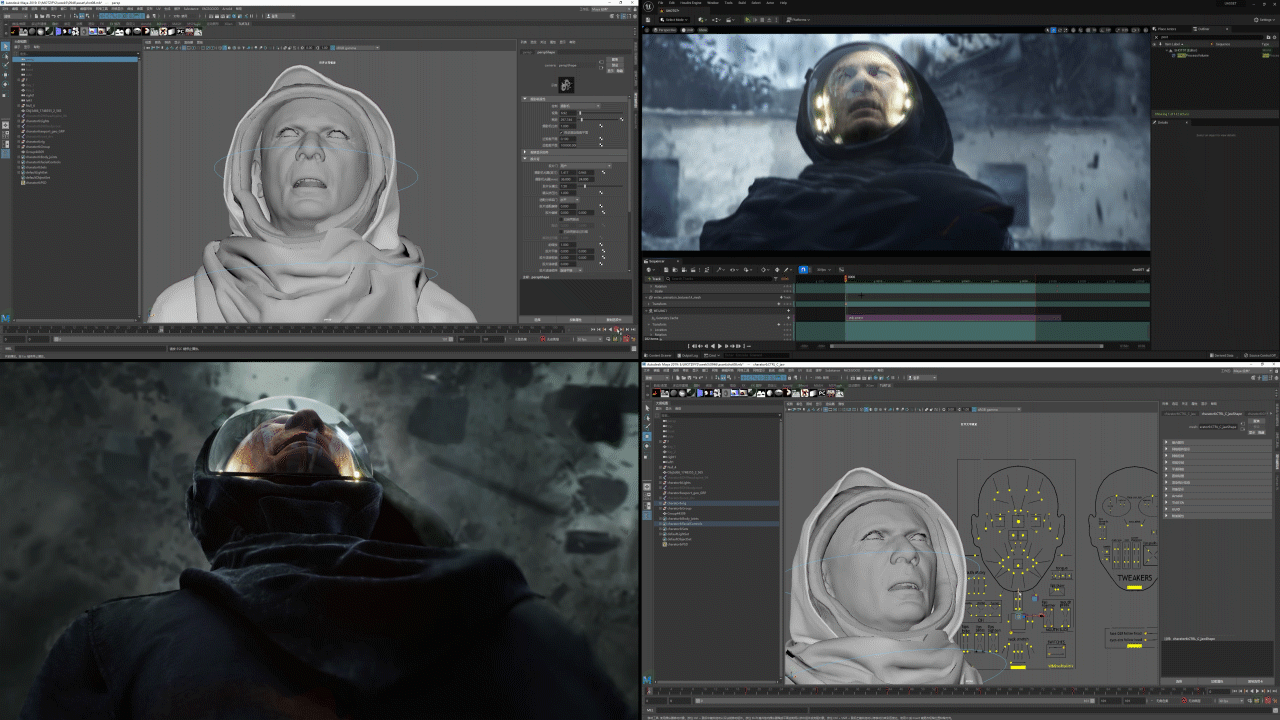The height and width of the screenshot is (720, 1280).
Task: Open the Substance menu in bottom-right Maya window
Action: point(832,370)
